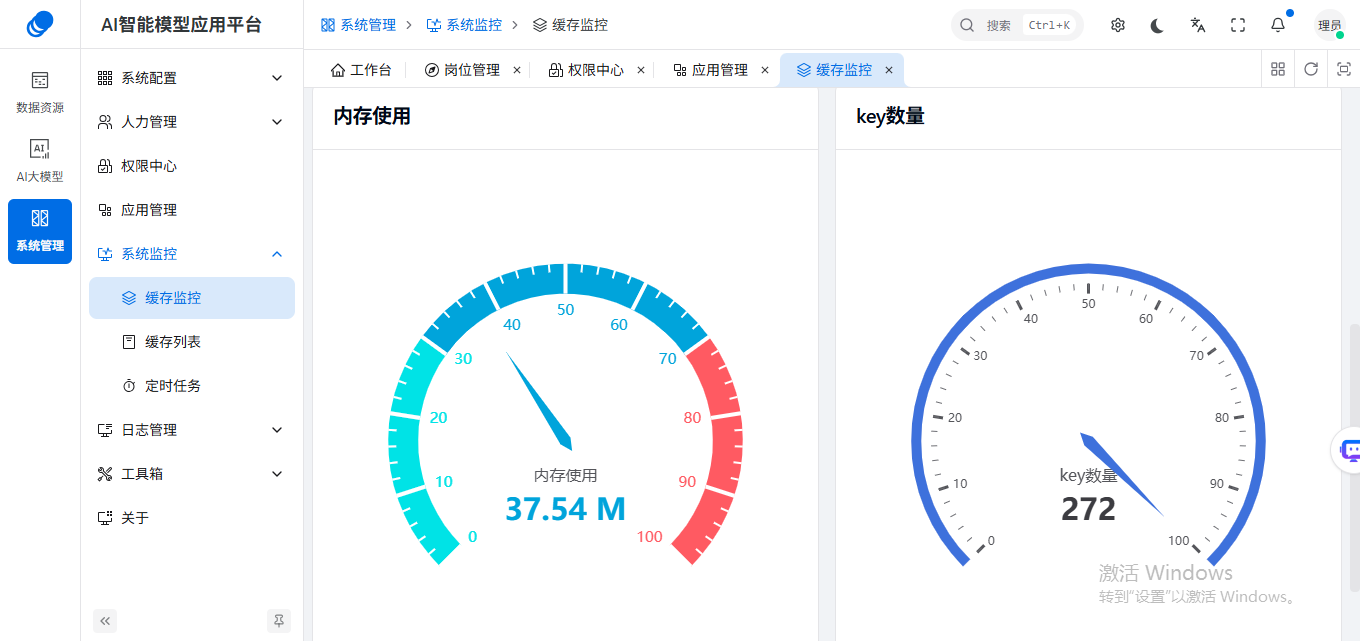Image resolution: width=1360 pixels, height=641 pixels.
Task: Open 定时任务 sidebar item
Action: 191,386
